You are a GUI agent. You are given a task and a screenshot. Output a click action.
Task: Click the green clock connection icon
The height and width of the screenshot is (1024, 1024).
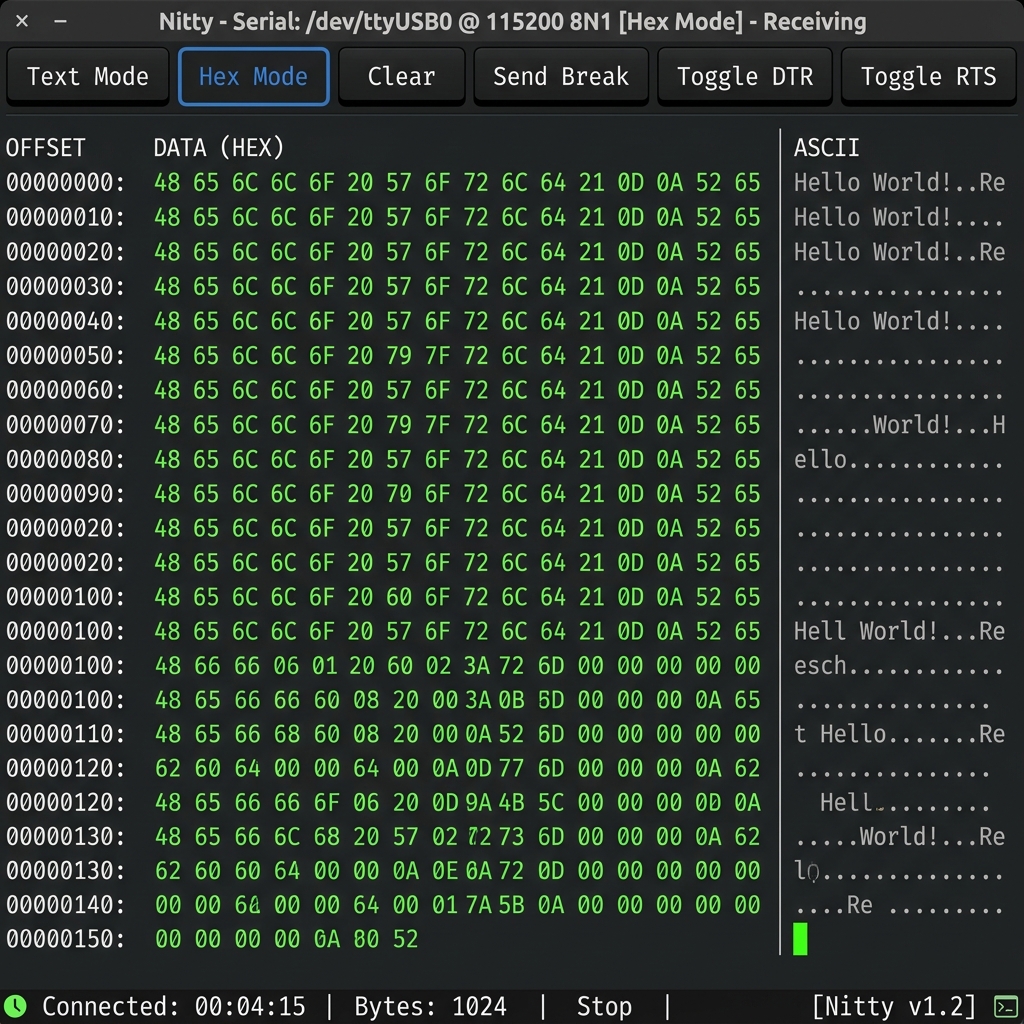(x=16, y=1006)
